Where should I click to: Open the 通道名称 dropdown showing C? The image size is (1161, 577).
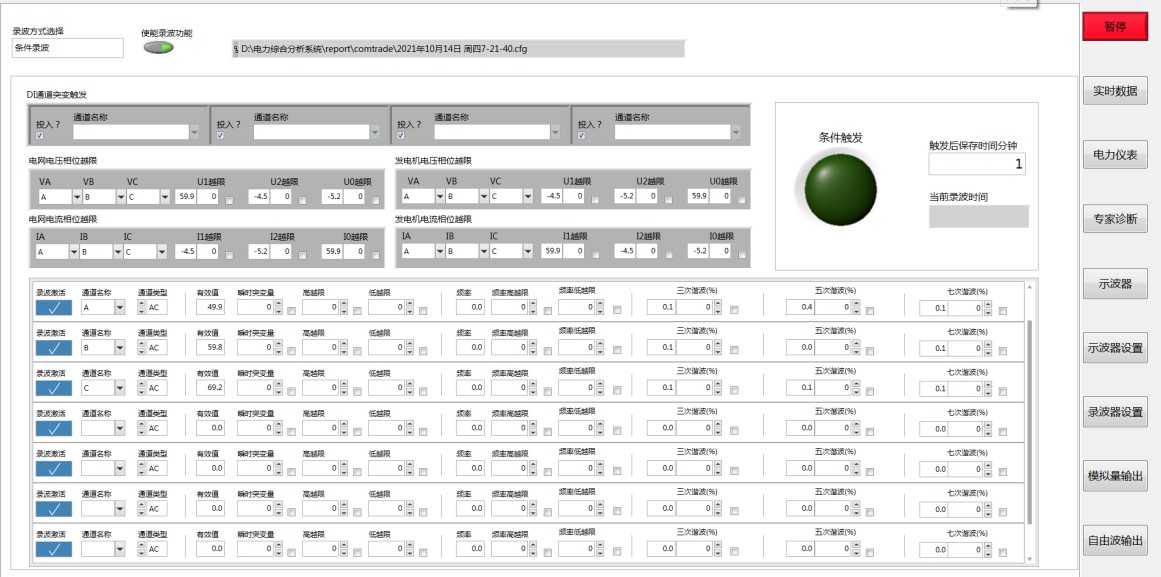pos(120,387)
